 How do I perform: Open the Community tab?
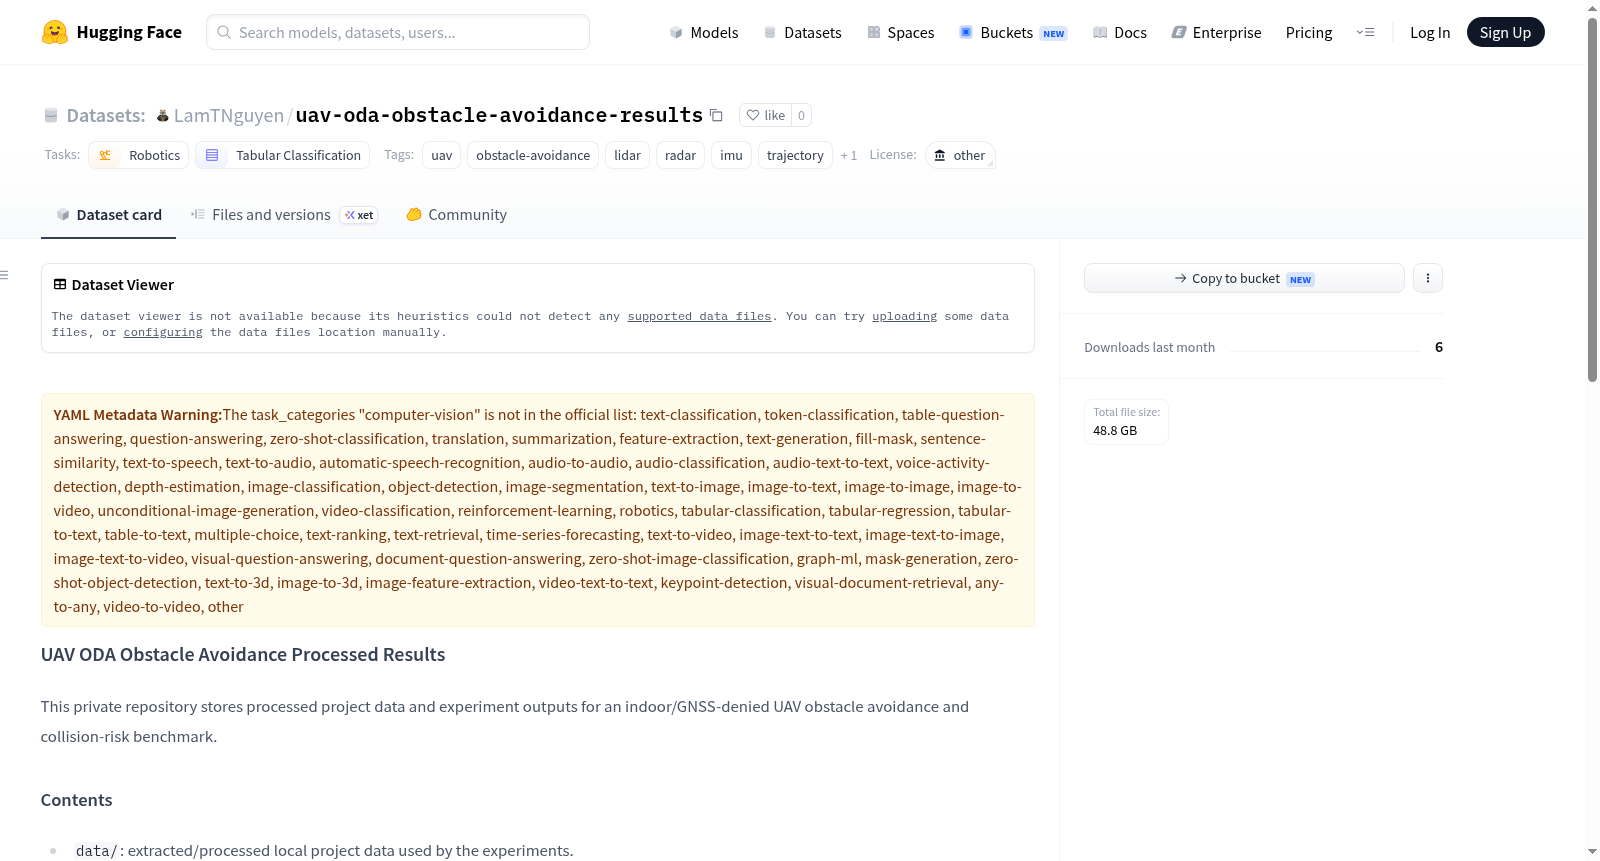click(x=456, y=215)
